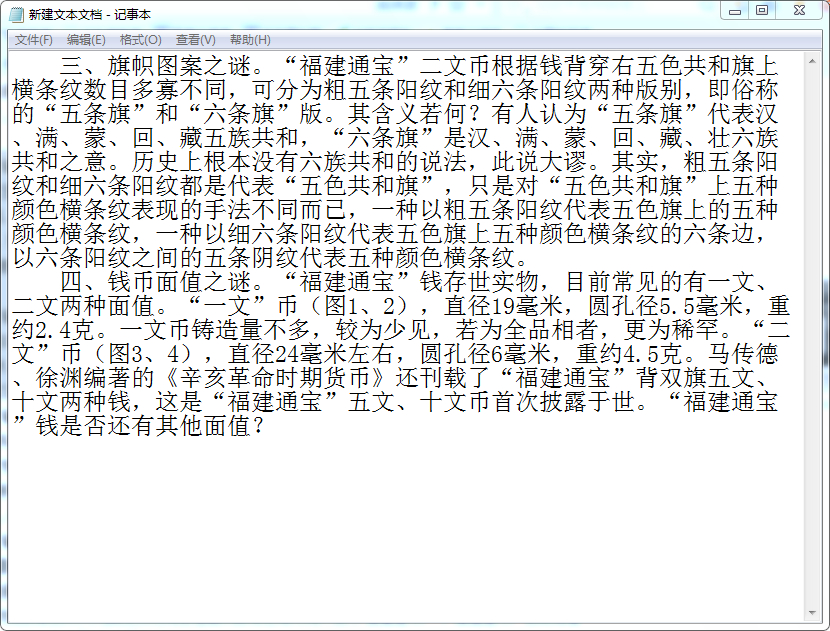This screenshot has height=631, width=830.
Task: Open the 查看(V) menu
Action: (195, 40)
